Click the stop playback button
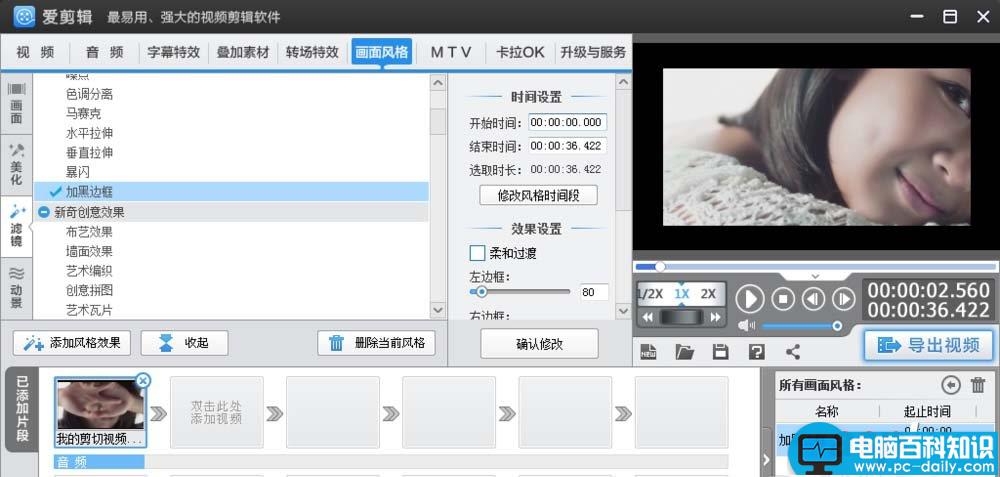 [783, 298]
